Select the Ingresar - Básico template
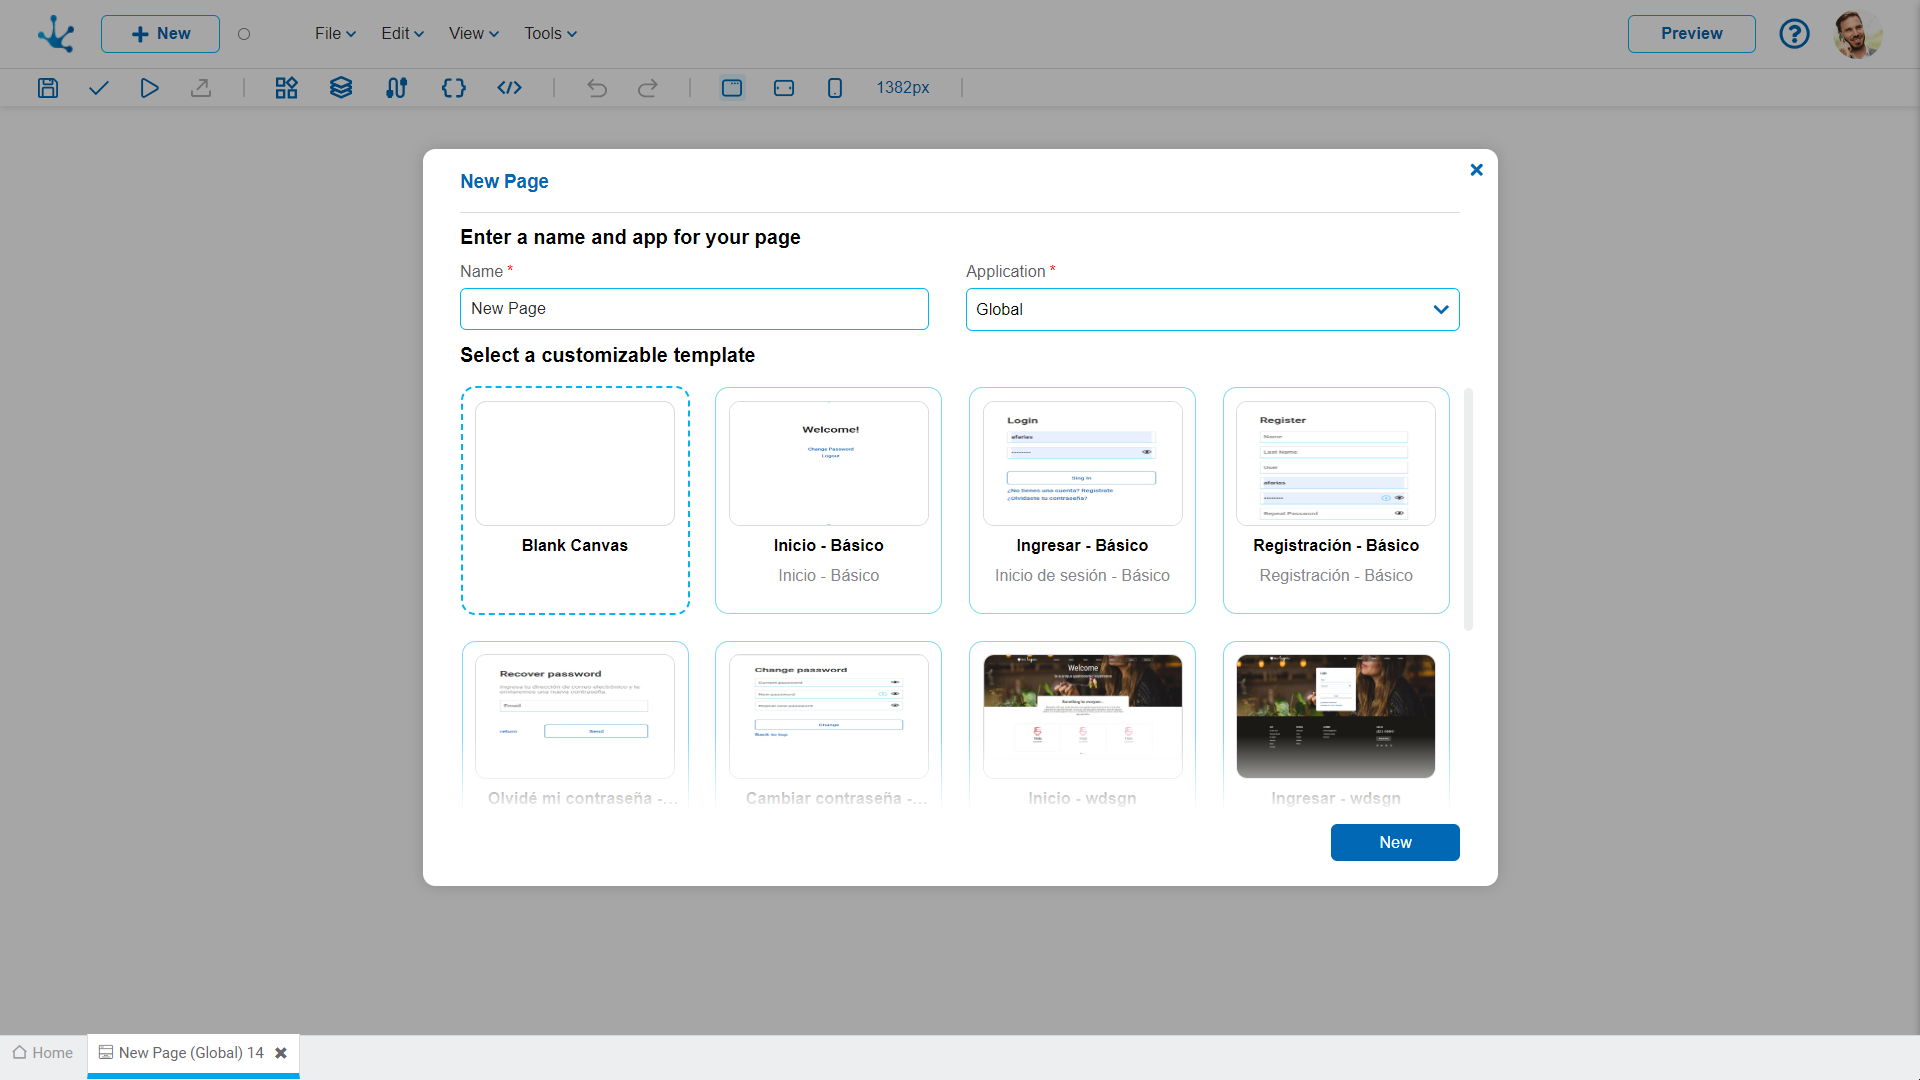 (1082, 501)
